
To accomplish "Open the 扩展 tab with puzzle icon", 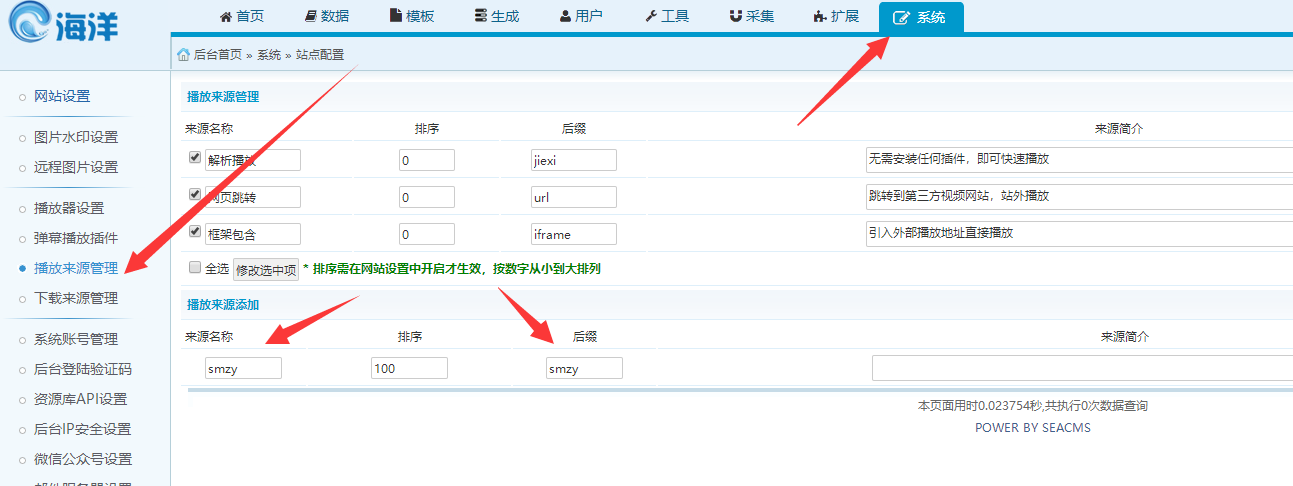I will click(x=837, y=16).
